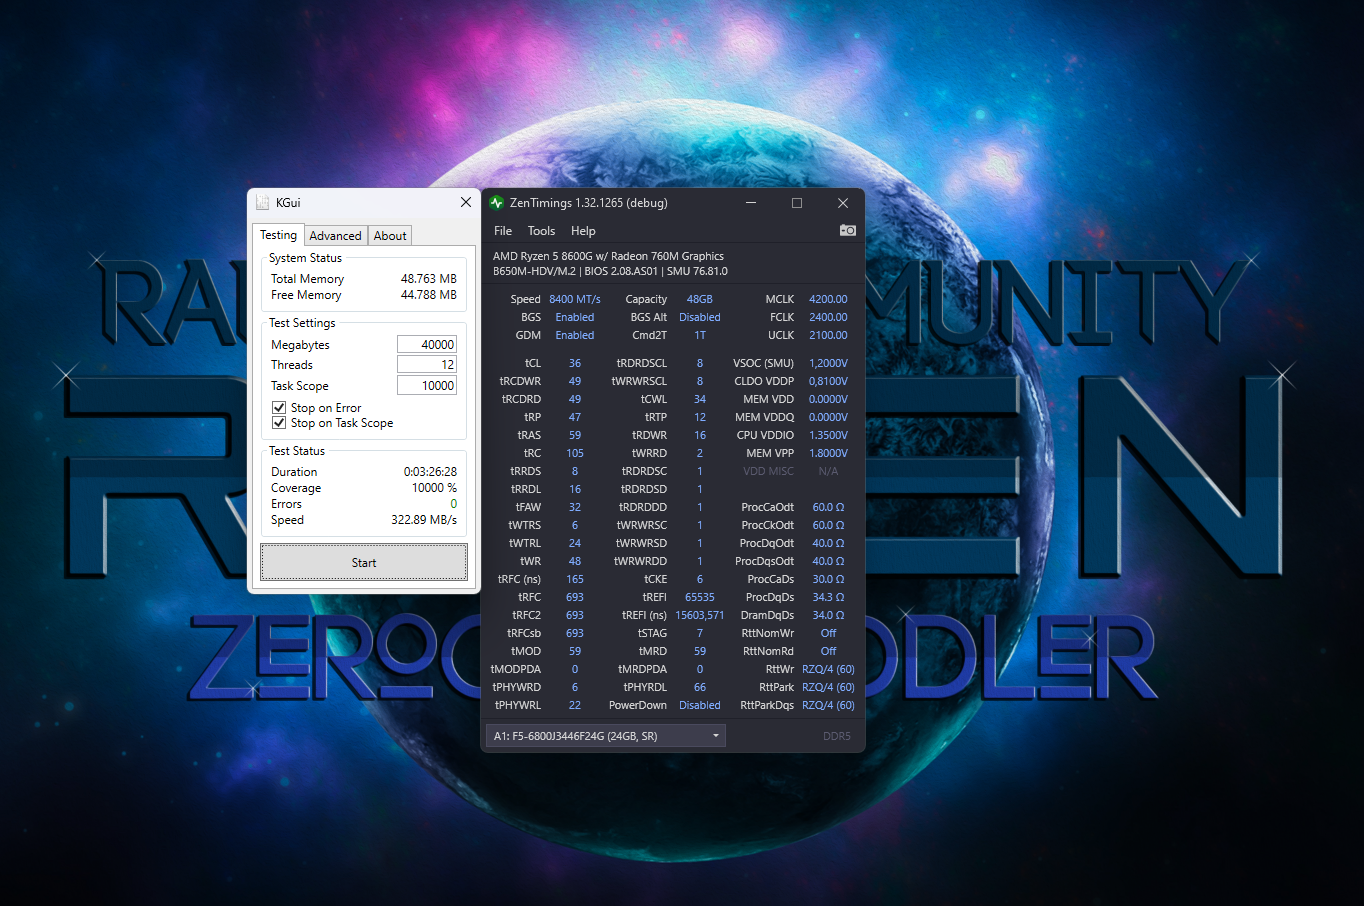Click the AMD Ryzen 5 8600G processor text
The image size is (1364, 906).
click(x=608, y=256)
